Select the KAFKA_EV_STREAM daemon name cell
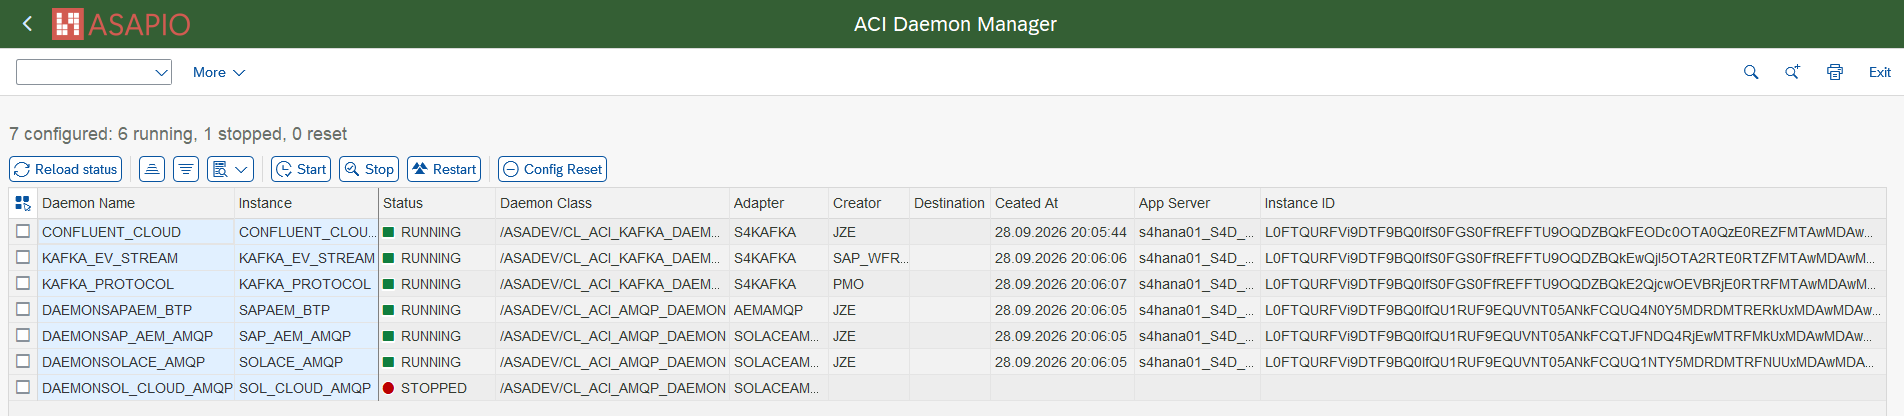Viewport: 1904px width, 416px height. pyautogui.click(x=136, y=258)
